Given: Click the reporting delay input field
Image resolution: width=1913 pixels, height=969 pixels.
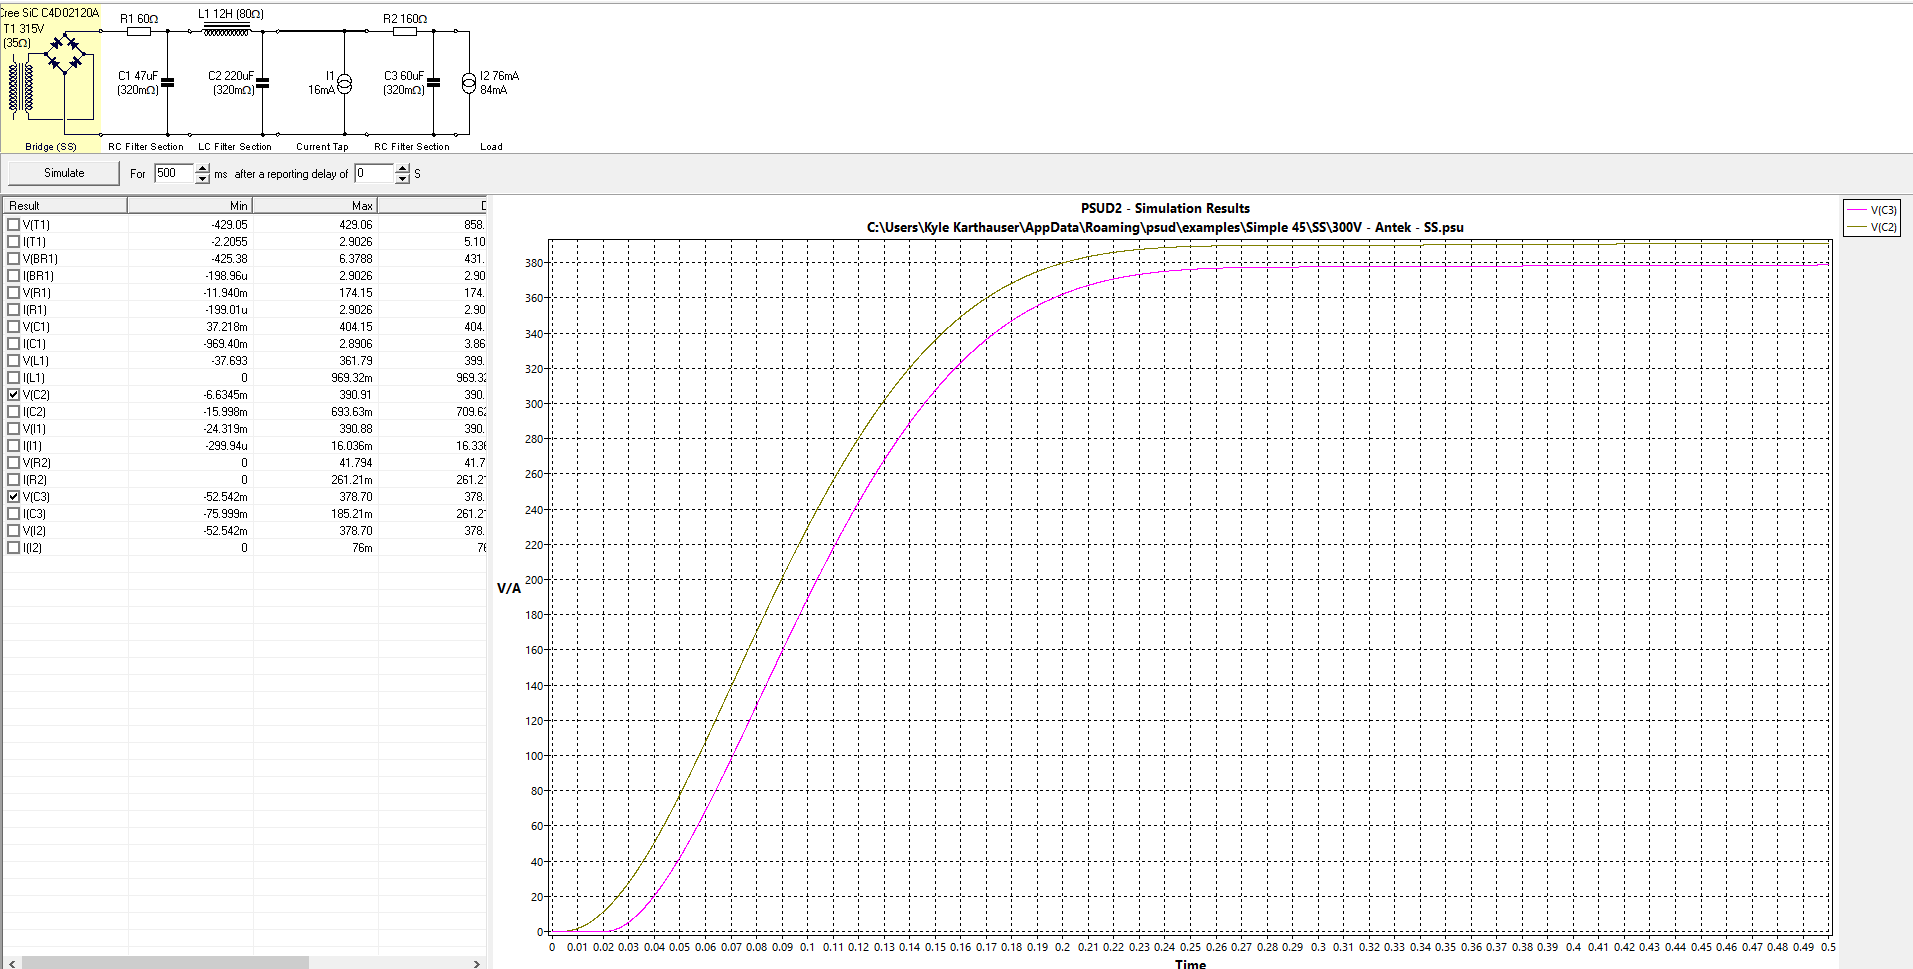Looking at the screenshot, I should tap(374, 173).
